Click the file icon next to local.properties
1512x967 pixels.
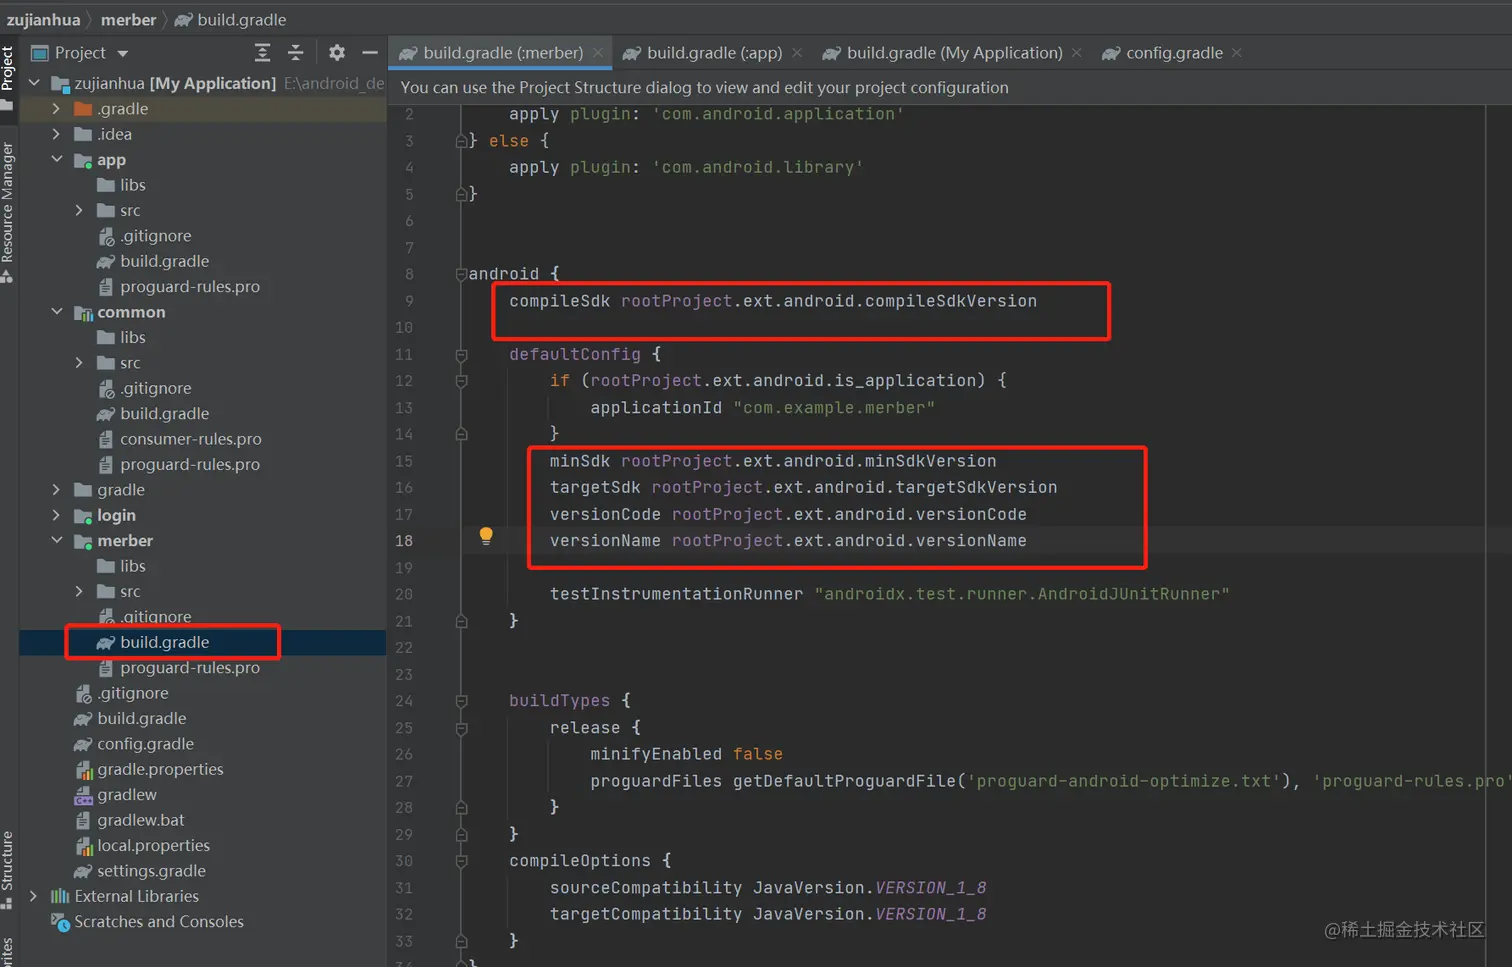[x=84, y=846]
